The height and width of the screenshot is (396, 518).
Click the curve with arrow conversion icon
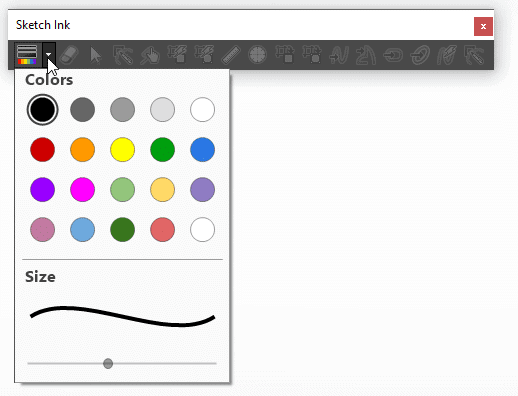pyautogui.click(x=338, y=55)
